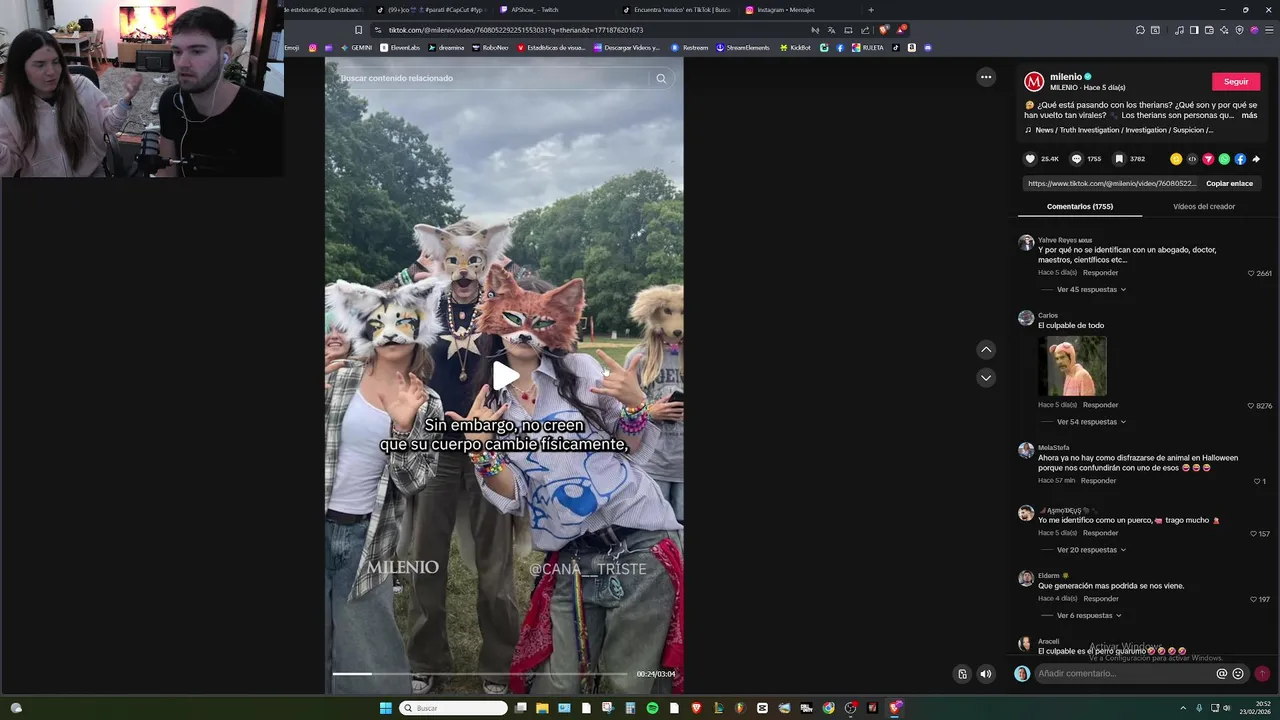Open the emoji picker in comment box

[x=1238, y=674]
